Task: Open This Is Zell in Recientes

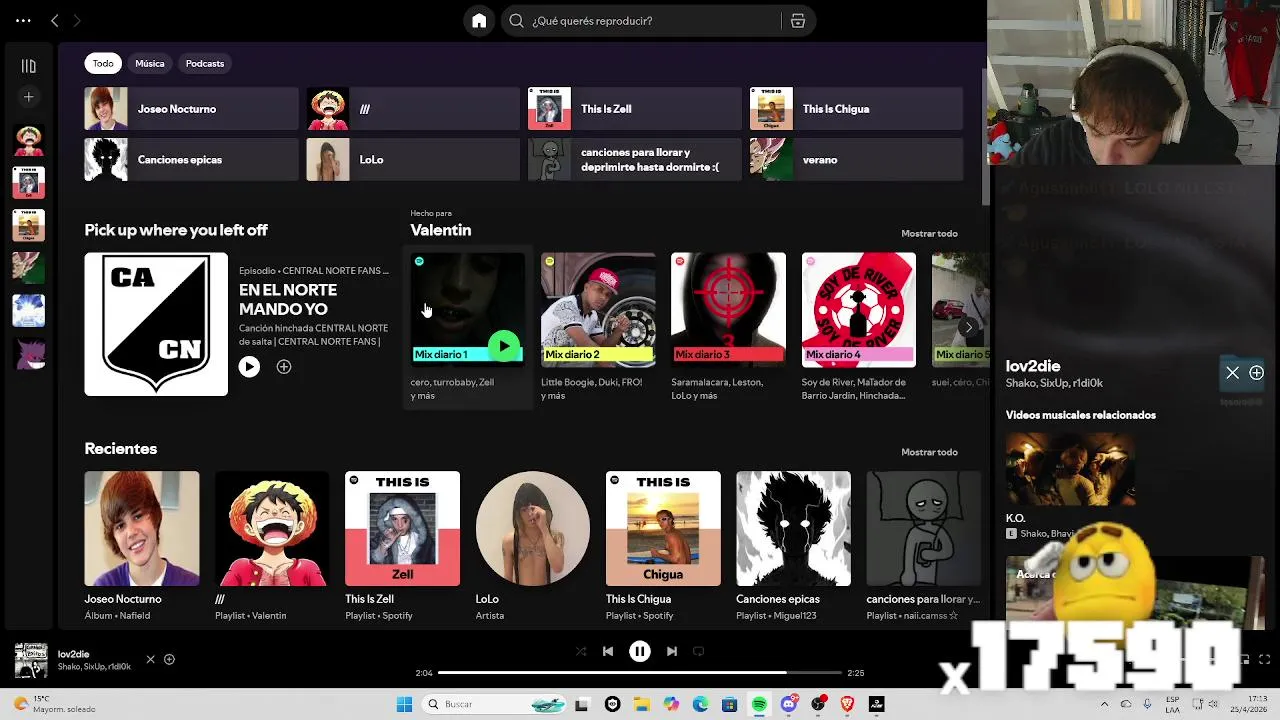Action: tap(402, 546)
